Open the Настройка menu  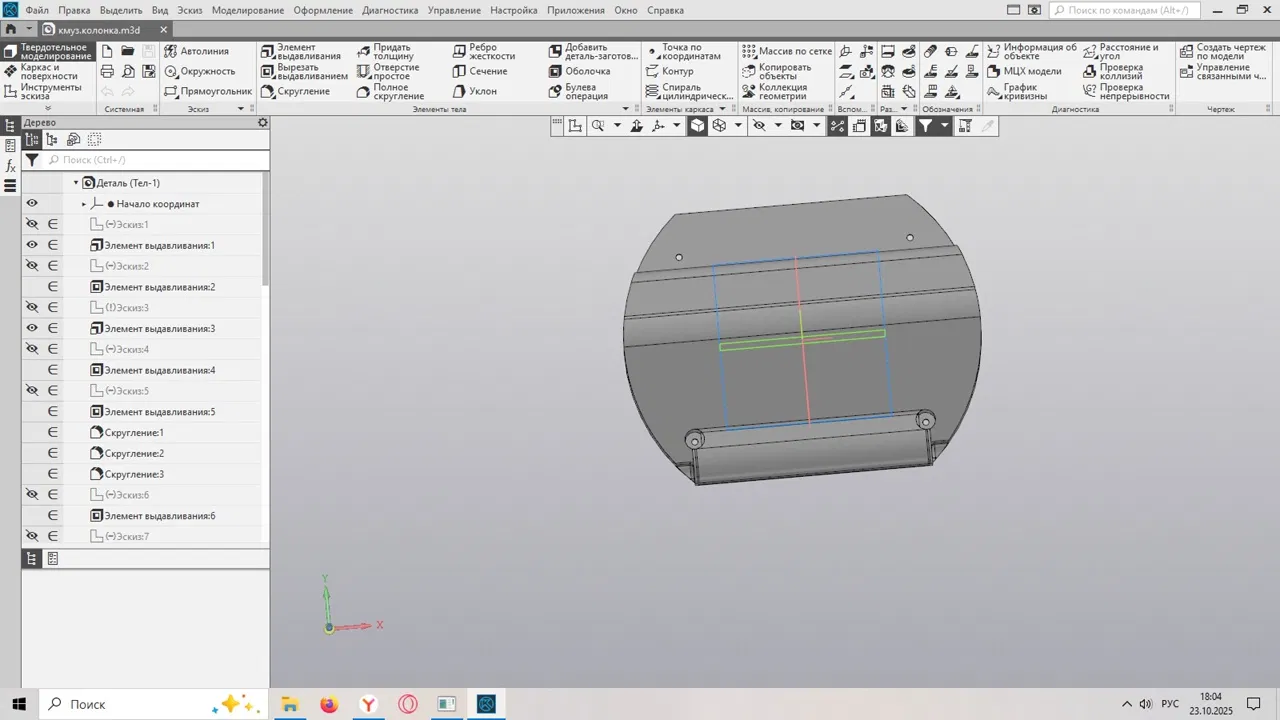514,10
